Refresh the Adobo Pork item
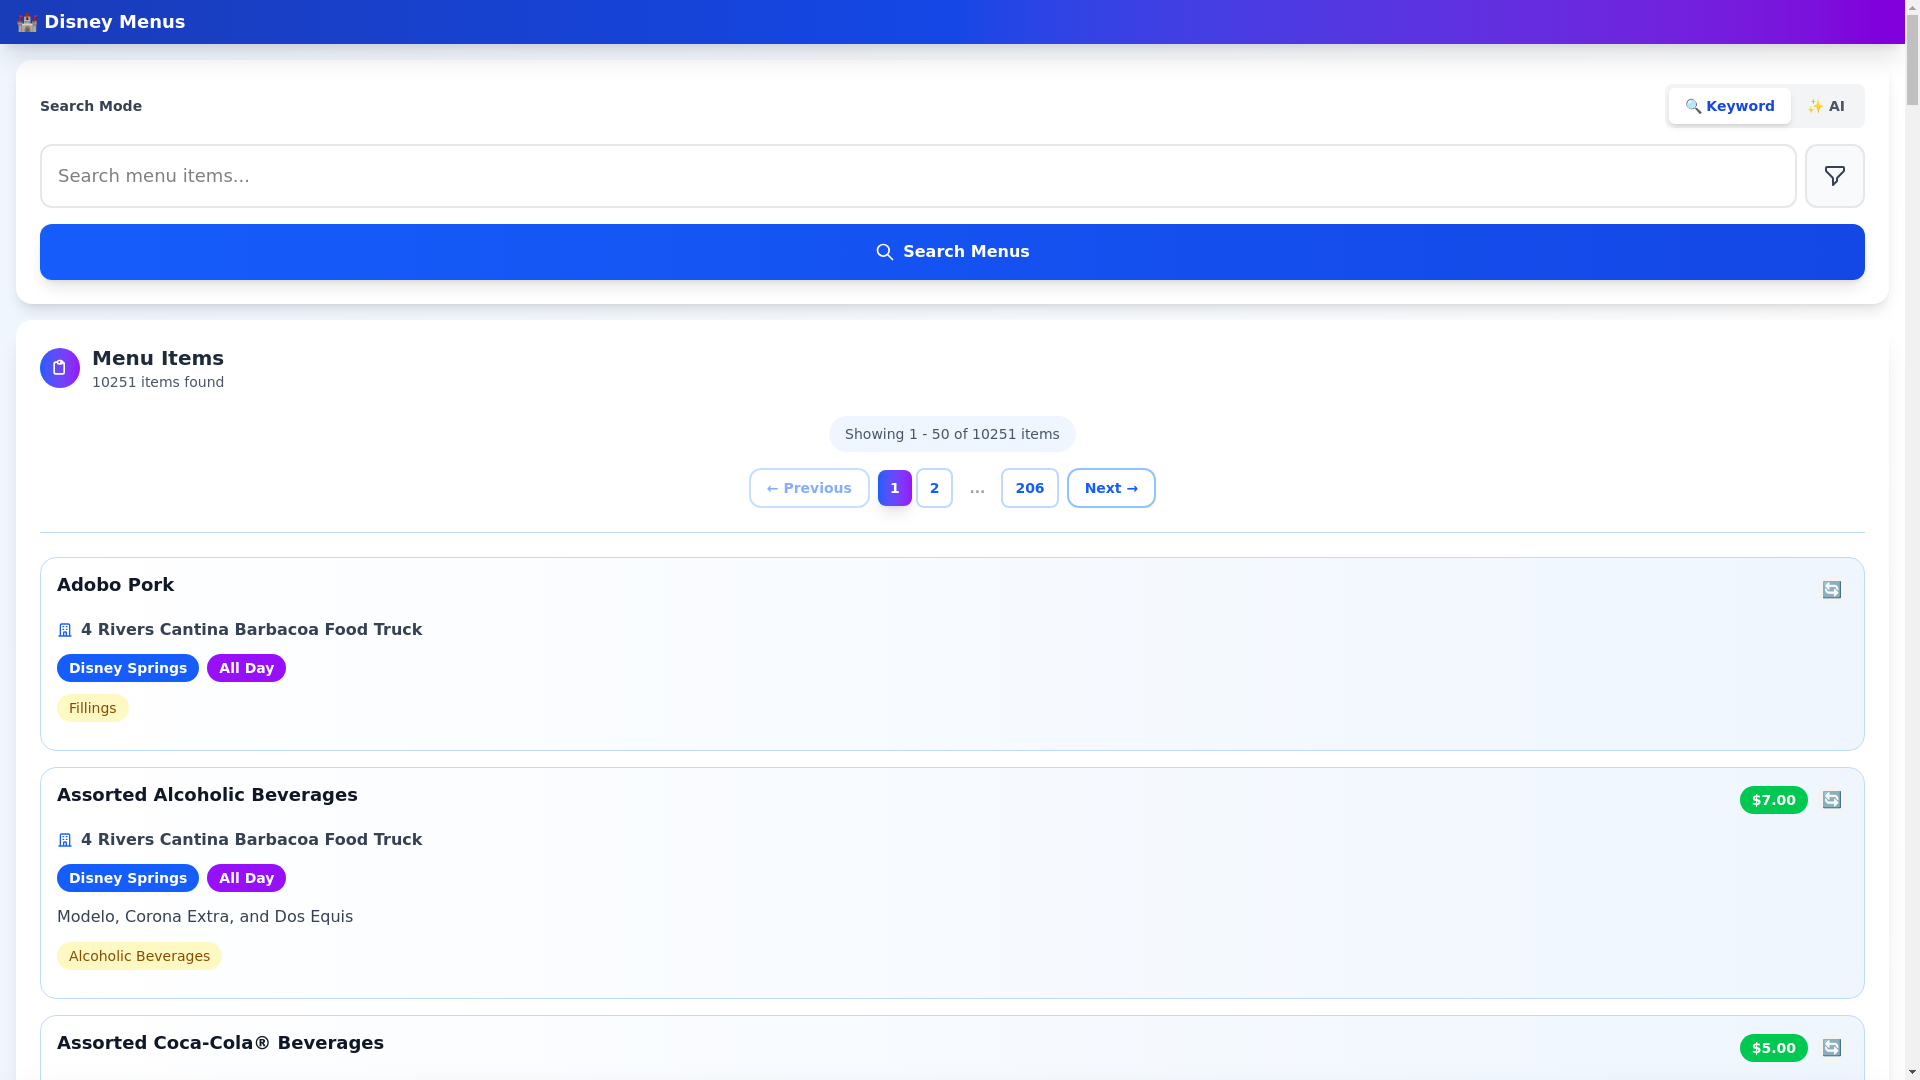 point(1831,590)
